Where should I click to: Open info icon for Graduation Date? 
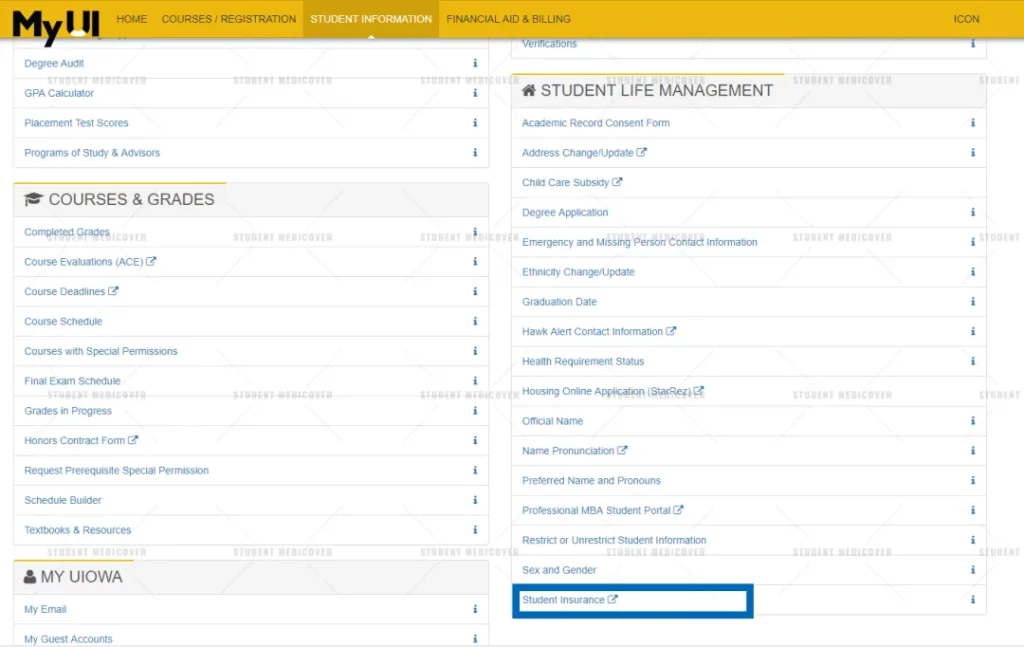click(972, 302)
